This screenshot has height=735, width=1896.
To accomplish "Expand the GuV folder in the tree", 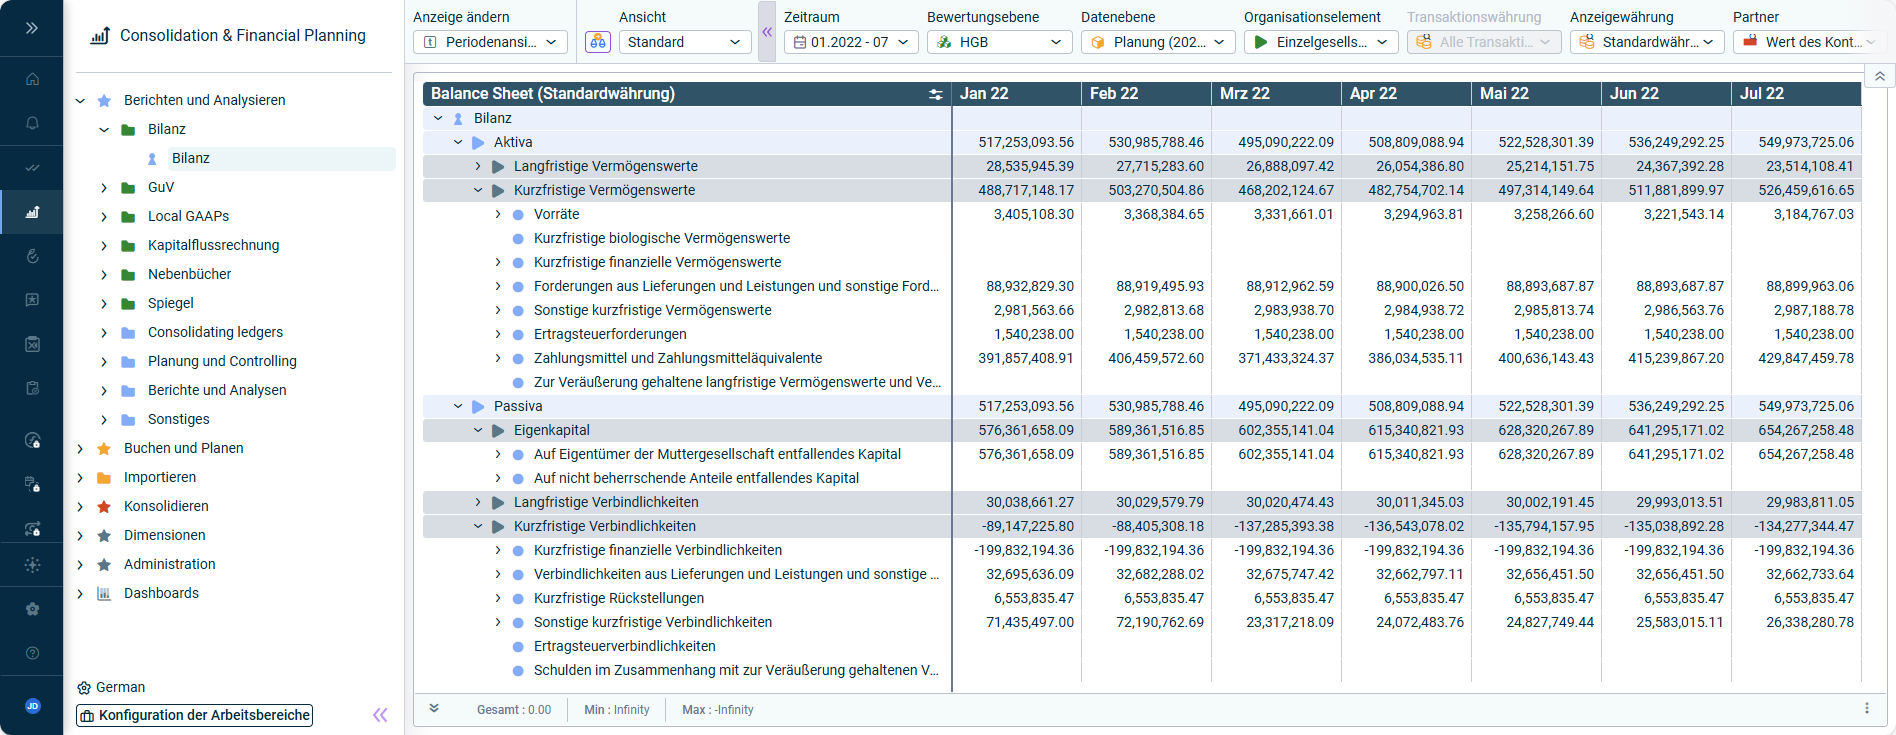I will coord(104,187).
